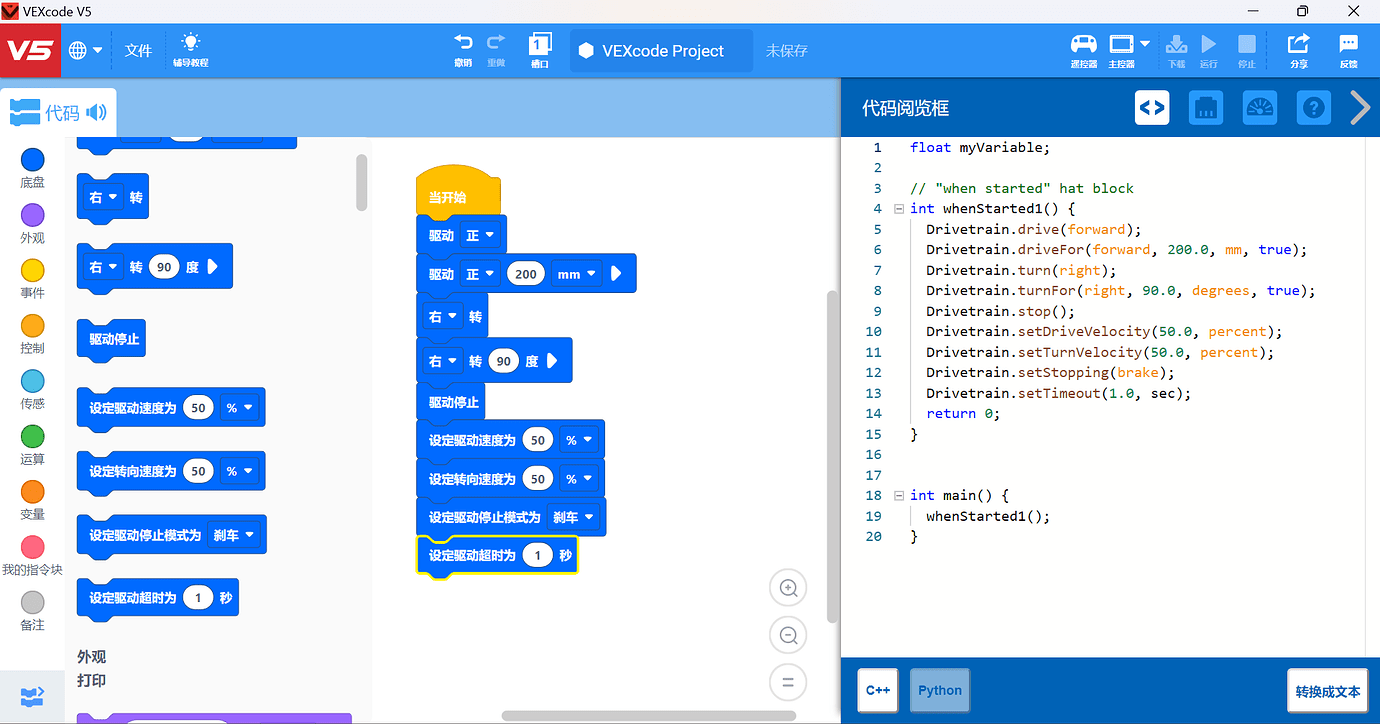The width and height of the screenshot is (1380, 724).
Task: Open 辅导教程 tutorials
Action: coord(189,50)
